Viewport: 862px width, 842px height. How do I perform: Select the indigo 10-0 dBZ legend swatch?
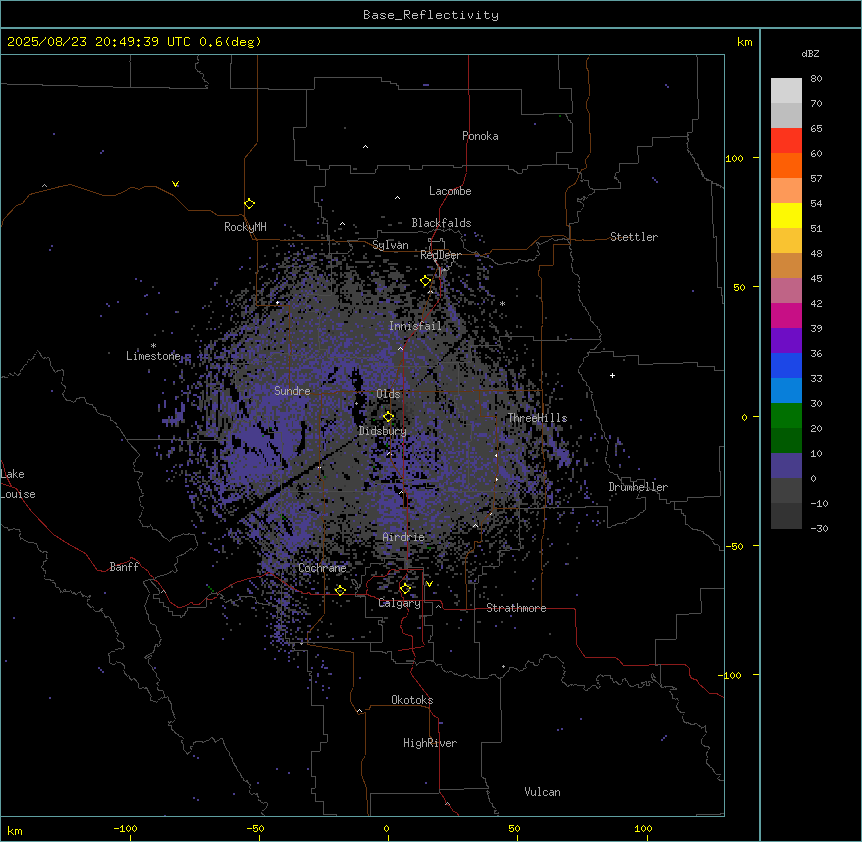(786, 466)
